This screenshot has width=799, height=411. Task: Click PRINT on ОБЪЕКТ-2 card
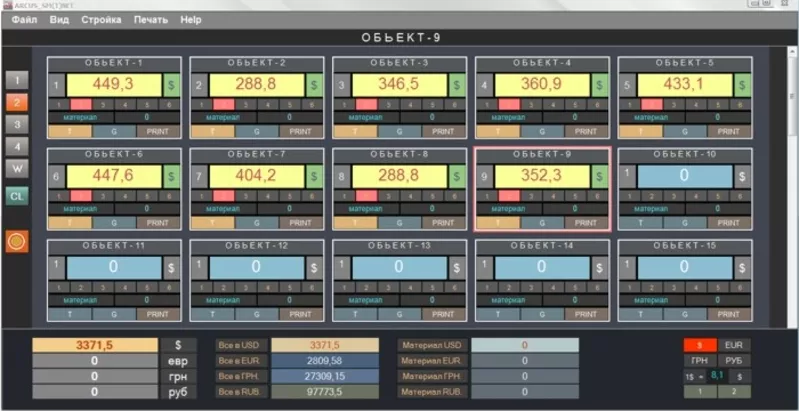[301, 131]
